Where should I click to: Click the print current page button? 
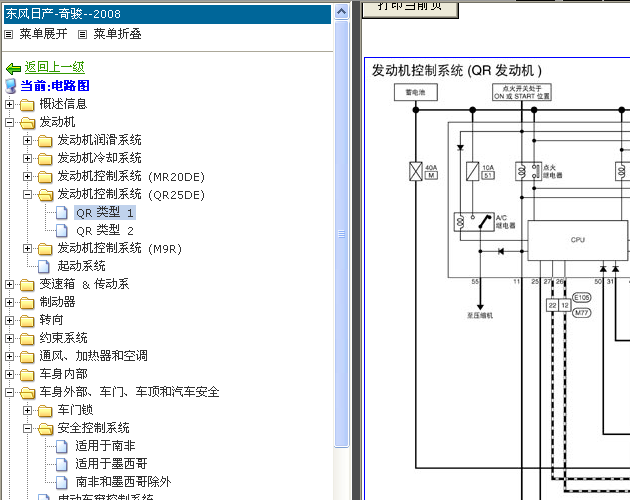pos(410,8)
